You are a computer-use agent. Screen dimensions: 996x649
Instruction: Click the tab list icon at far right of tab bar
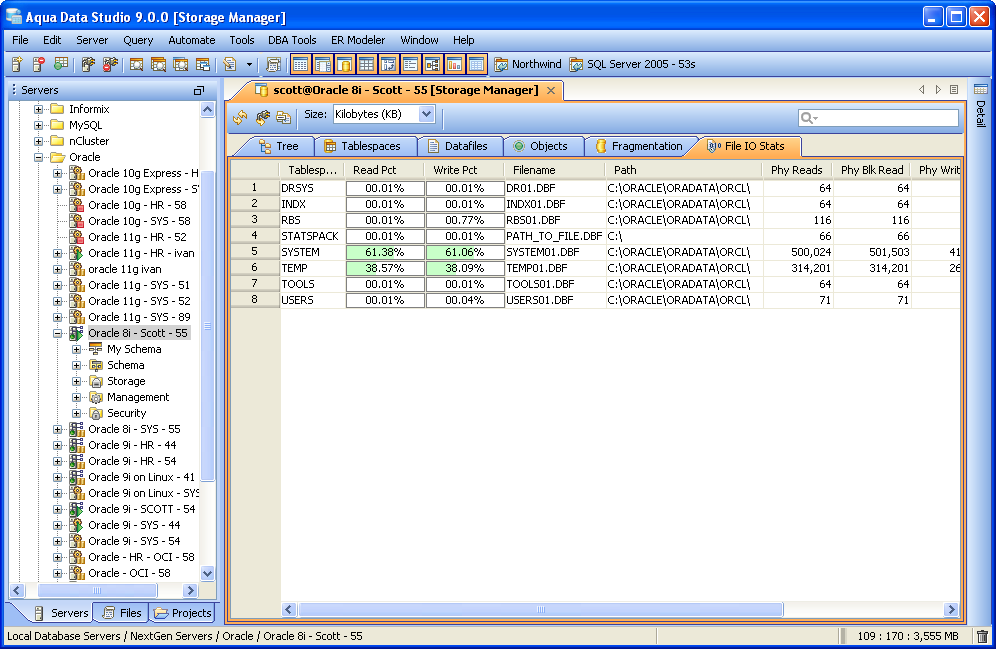tap(954, 90)
